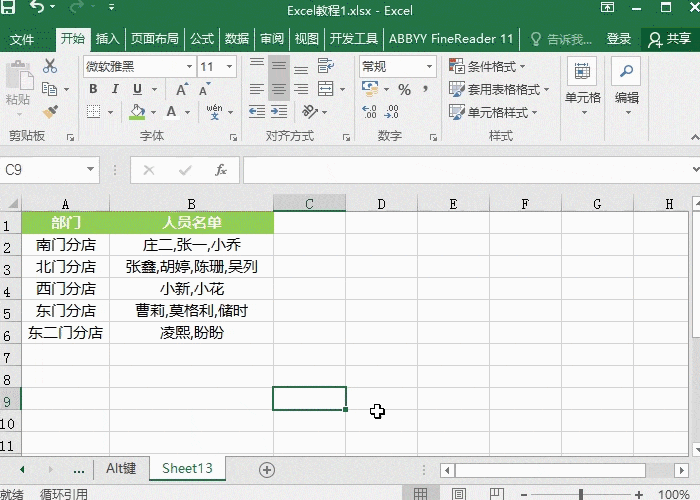700x500 pixels.
Task: Increase indent
Action: pyautogui.click(x=279, y=112)
